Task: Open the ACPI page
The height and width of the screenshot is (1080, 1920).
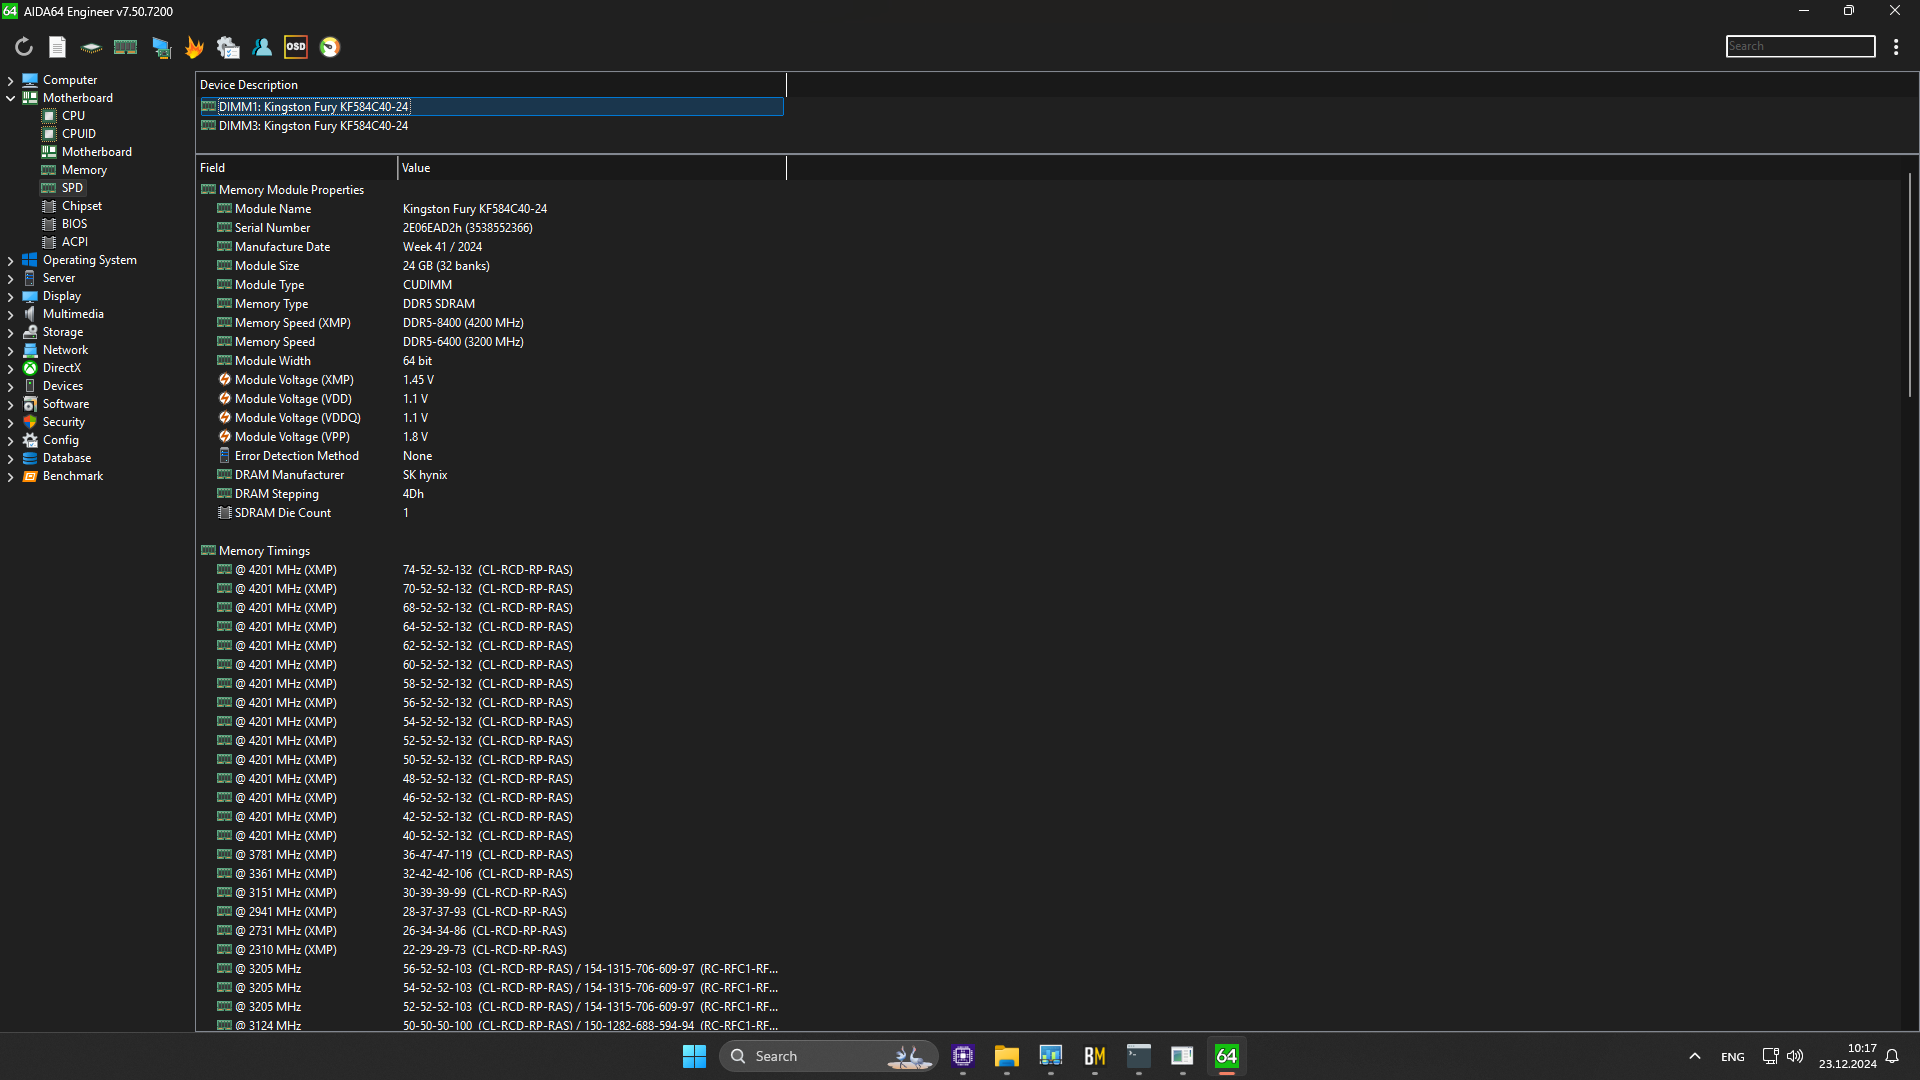Action: pos(75,242)
